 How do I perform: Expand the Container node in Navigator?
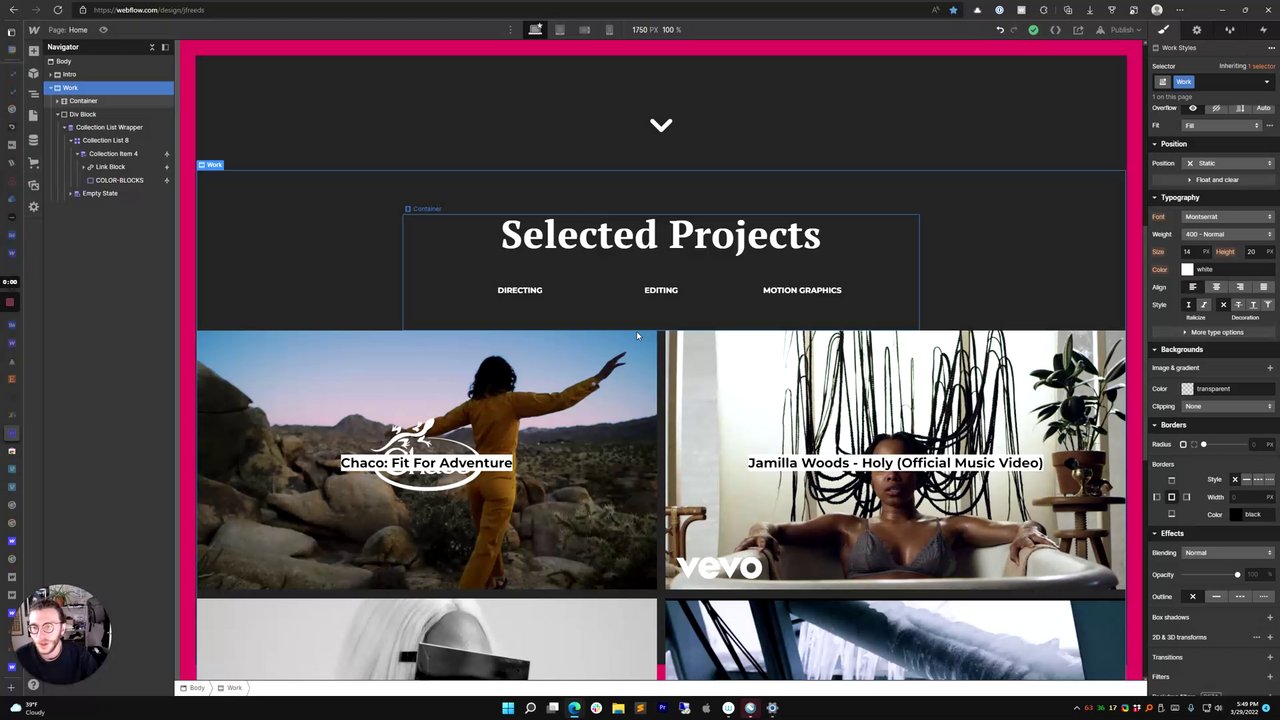pos(57,101)
